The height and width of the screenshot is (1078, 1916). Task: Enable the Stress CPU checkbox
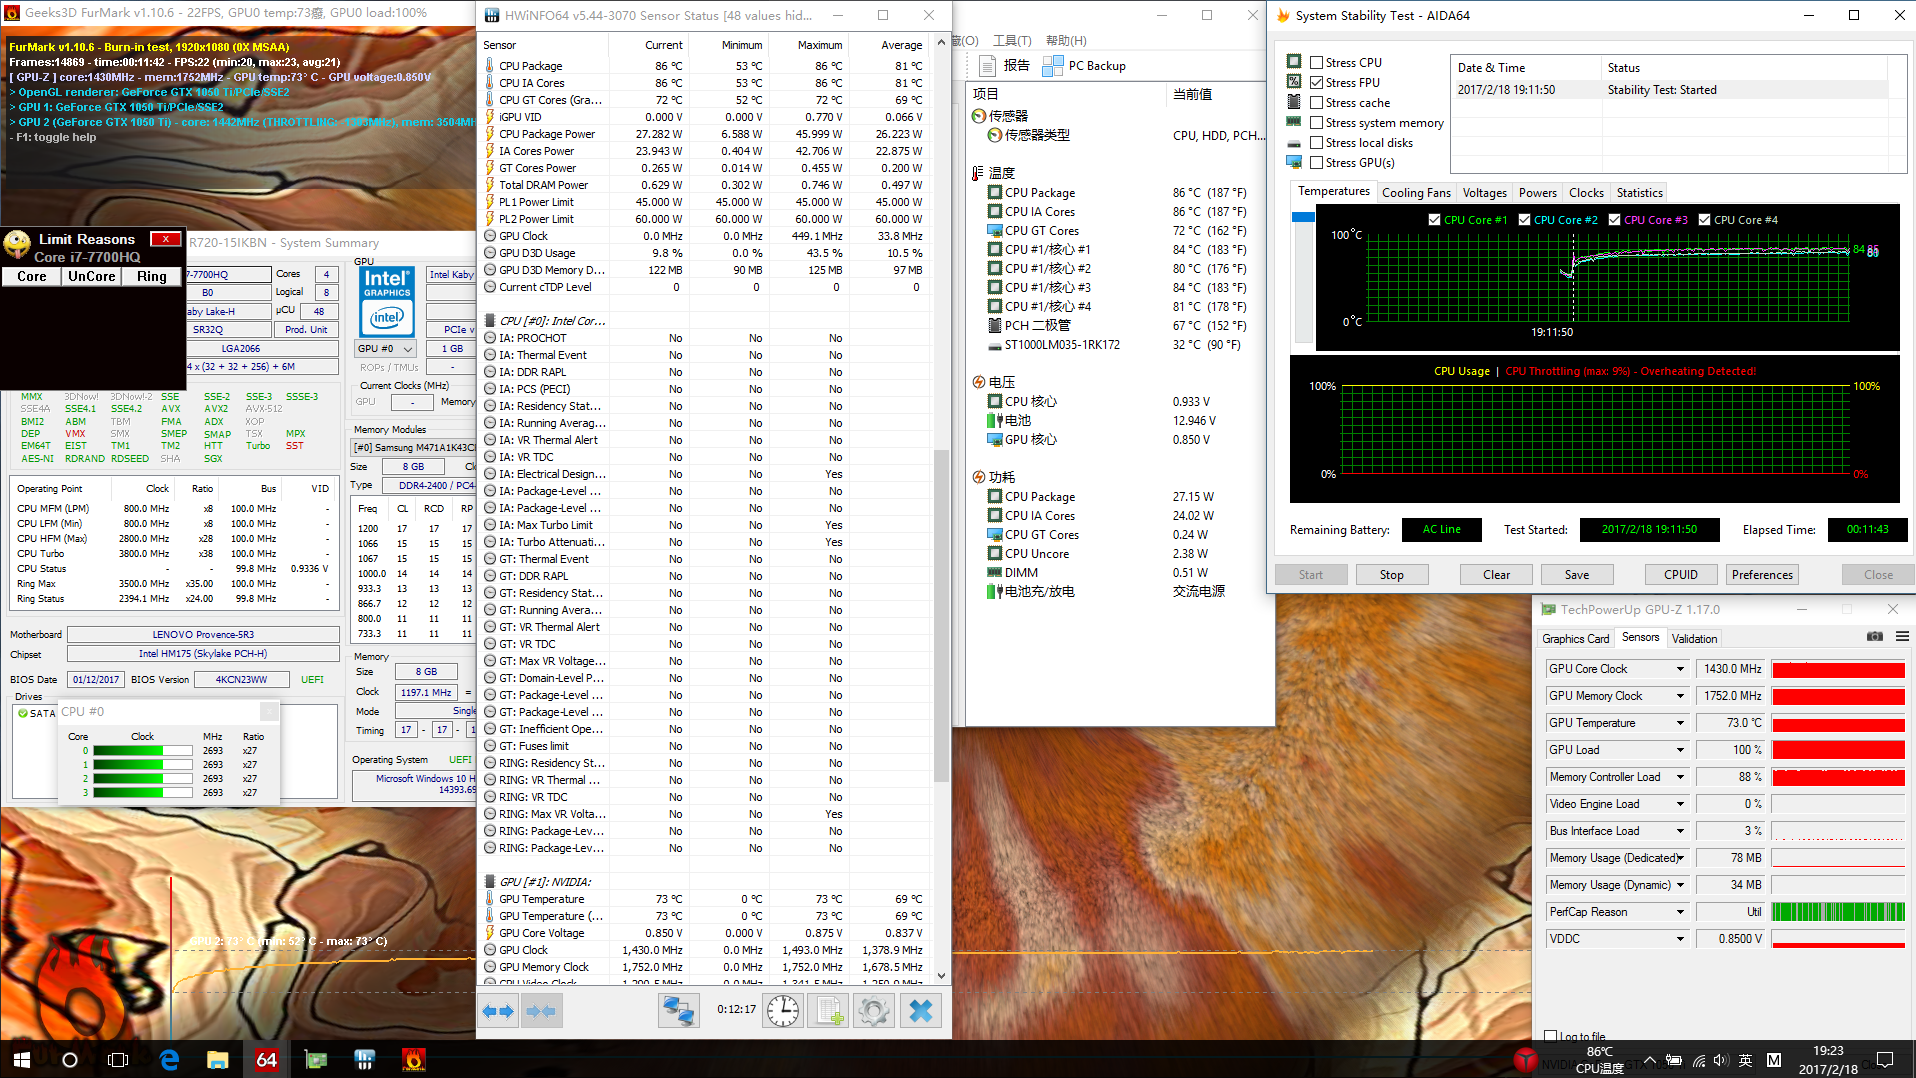[x=1316, y=62]
